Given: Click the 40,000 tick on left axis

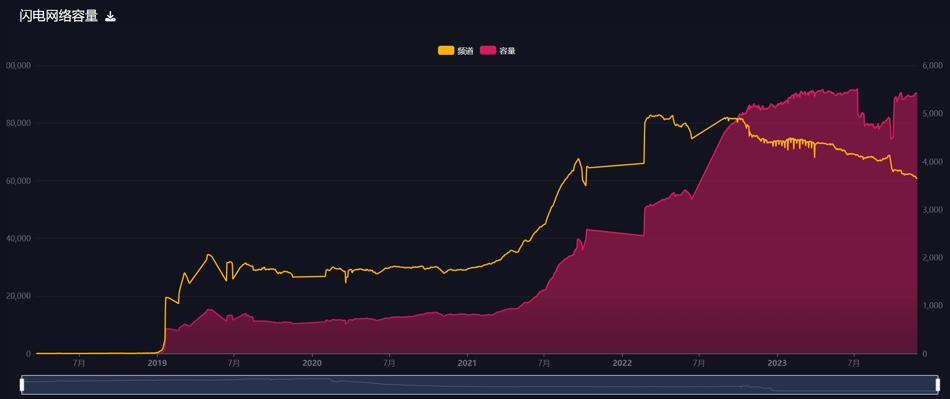Looking at the screenshot, I should [18, 239].
